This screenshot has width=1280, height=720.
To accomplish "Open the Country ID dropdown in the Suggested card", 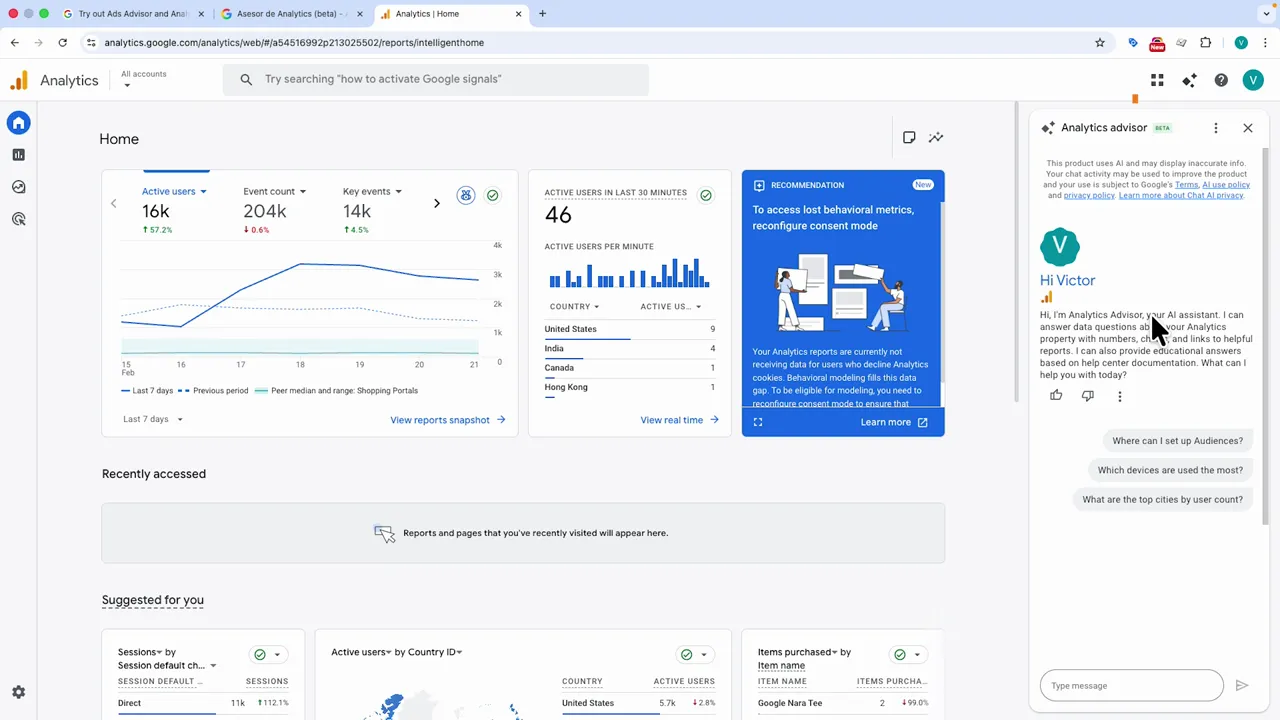I will pos(435,652).
